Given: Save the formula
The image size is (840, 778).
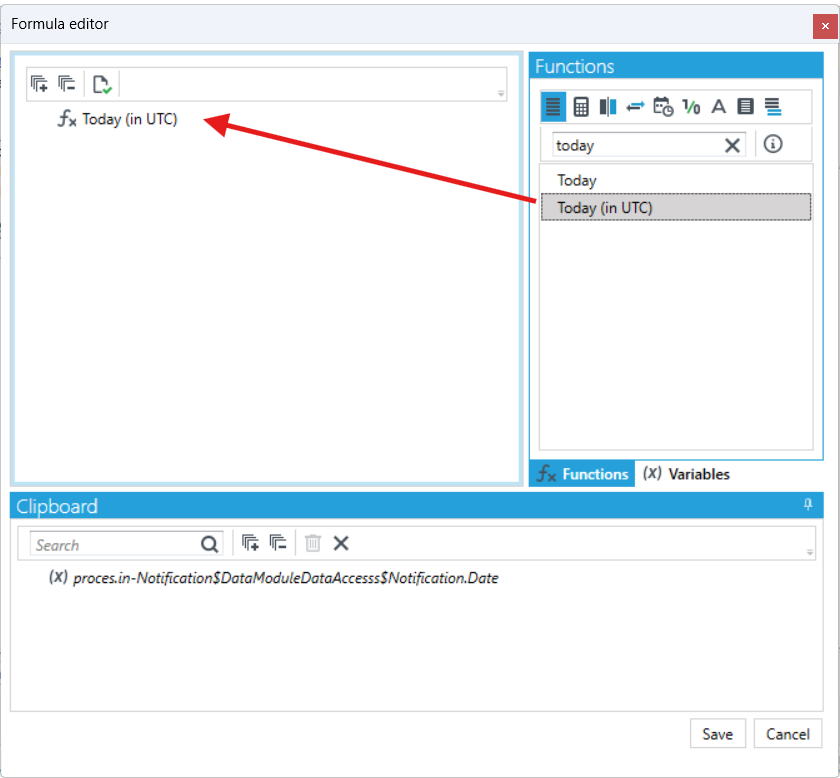Looking at the screenshot, I should tap(718, 734).
